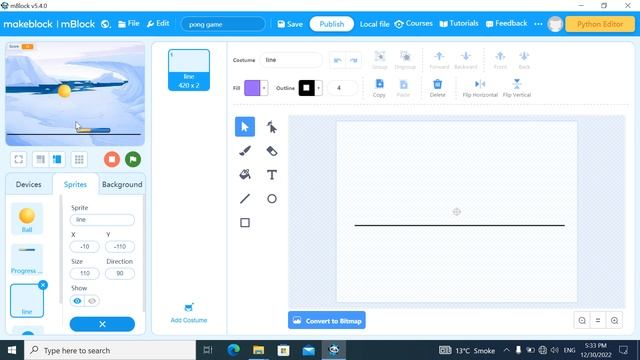This screenshot has height=360, width=640.
Task: Click Flip Horizontal
Action: 480,88
